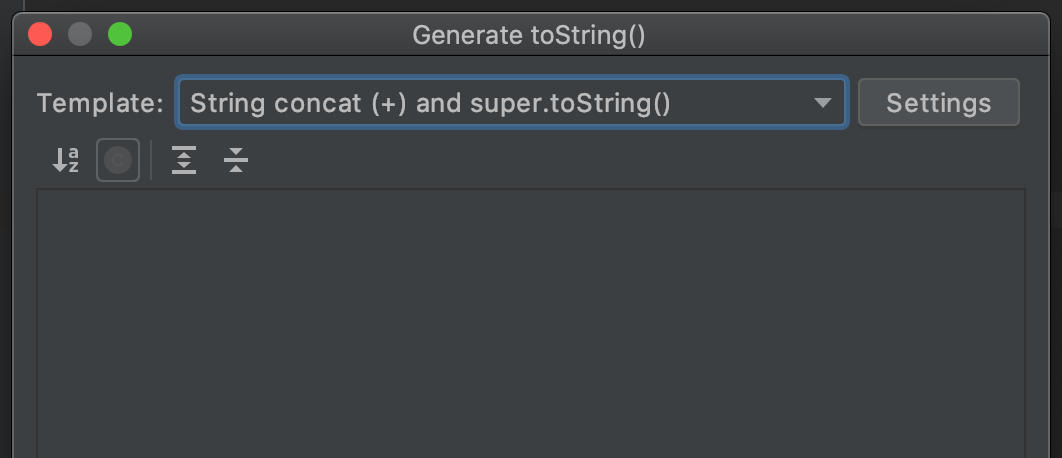This screenshot has width=1062, height=458.
Task: Close the Generate toString() dialog
Action: tap(40, 35)
